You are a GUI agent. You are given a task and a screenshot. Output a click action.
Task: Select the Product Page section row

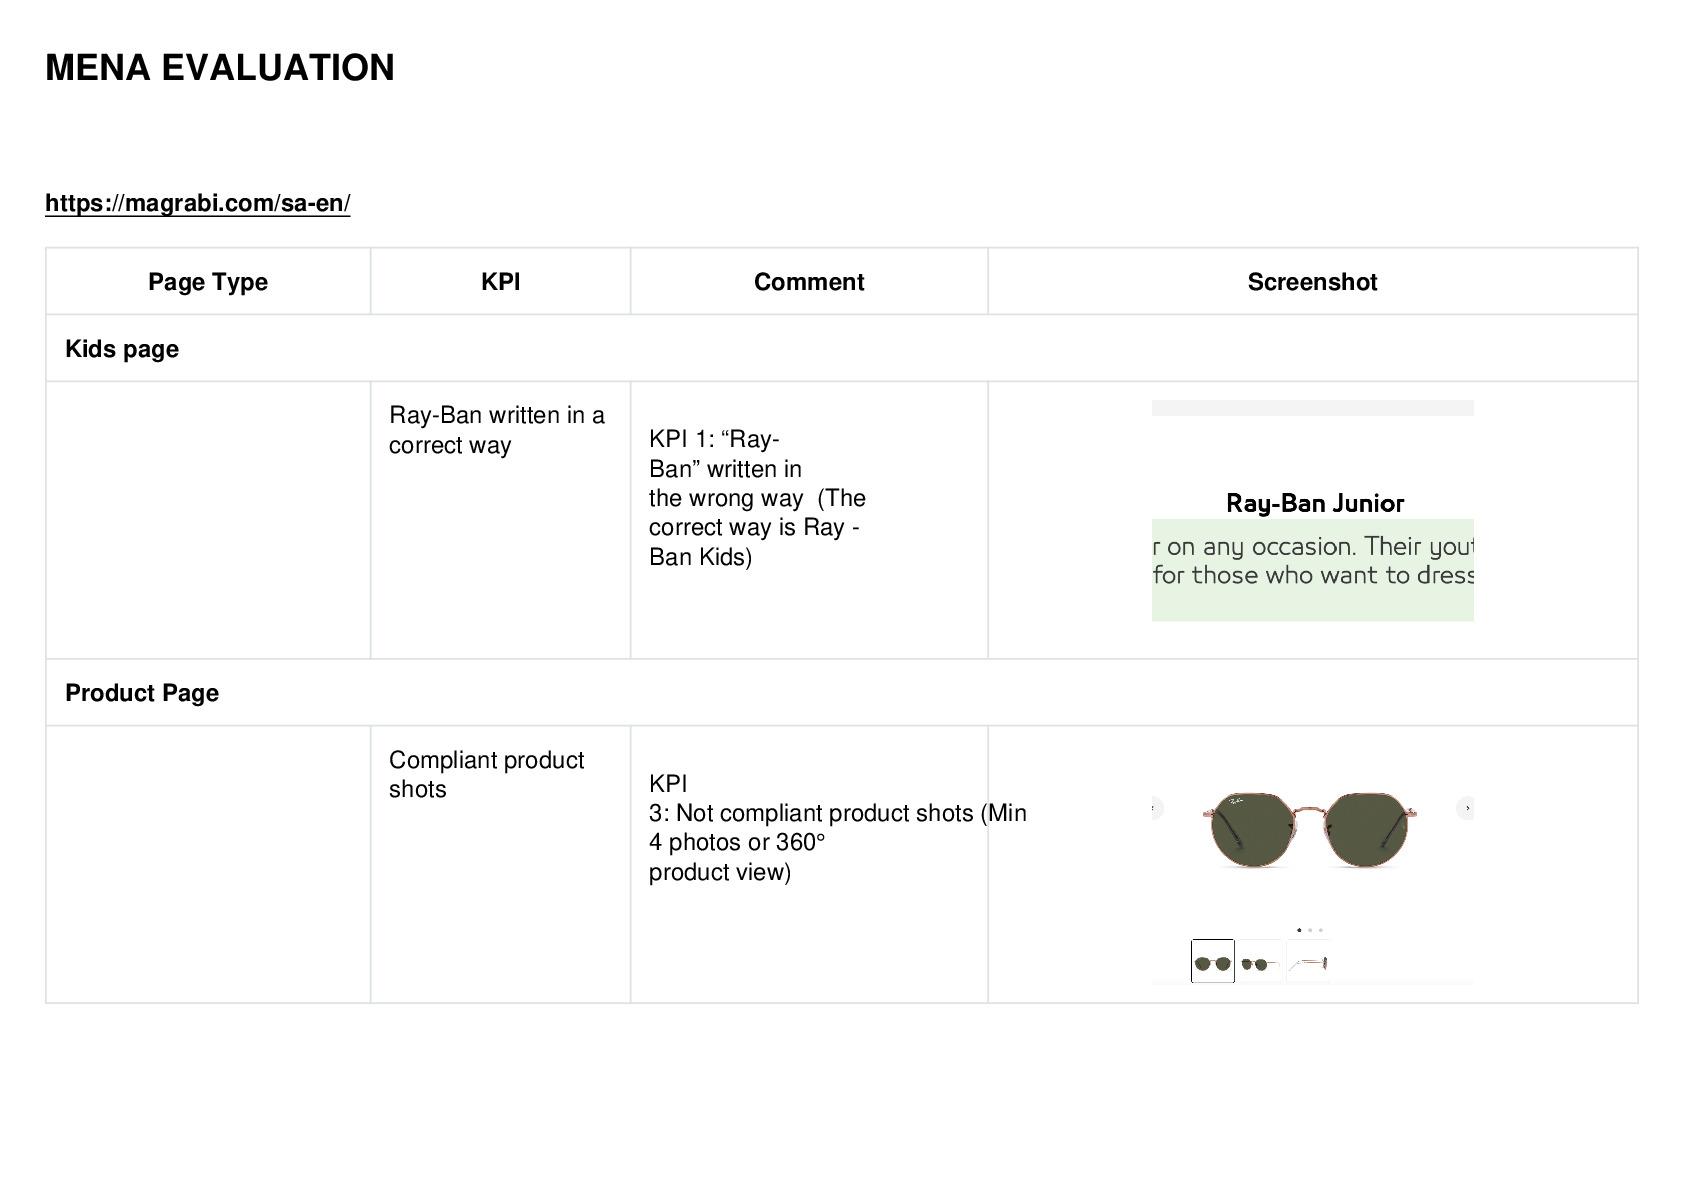tap(842, 693)
